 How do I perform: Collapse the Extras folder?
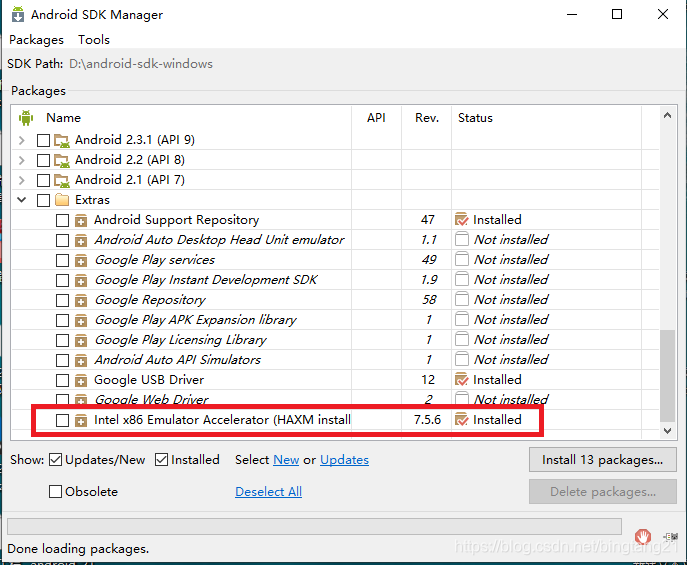point(21,200)
